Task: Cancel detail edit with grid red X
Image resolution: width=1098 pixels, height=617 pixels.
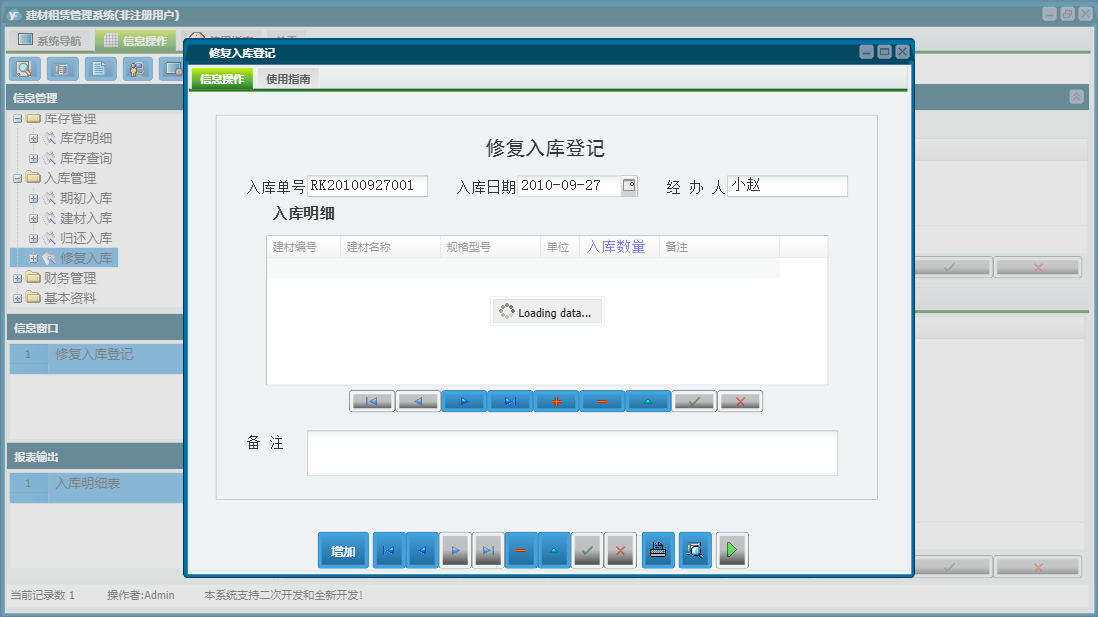Action: 740,401
